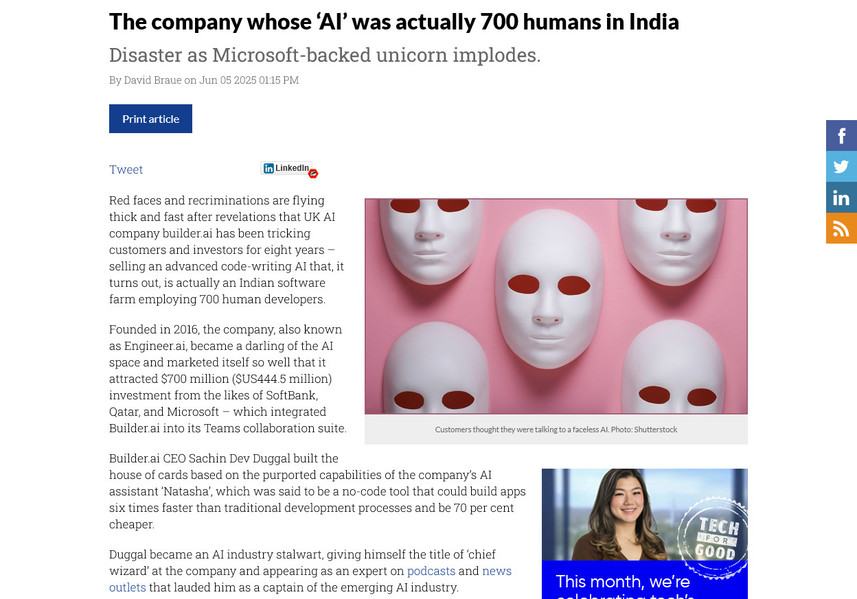Click the Tech For Good stamp badge

click(x=714, y=537)
